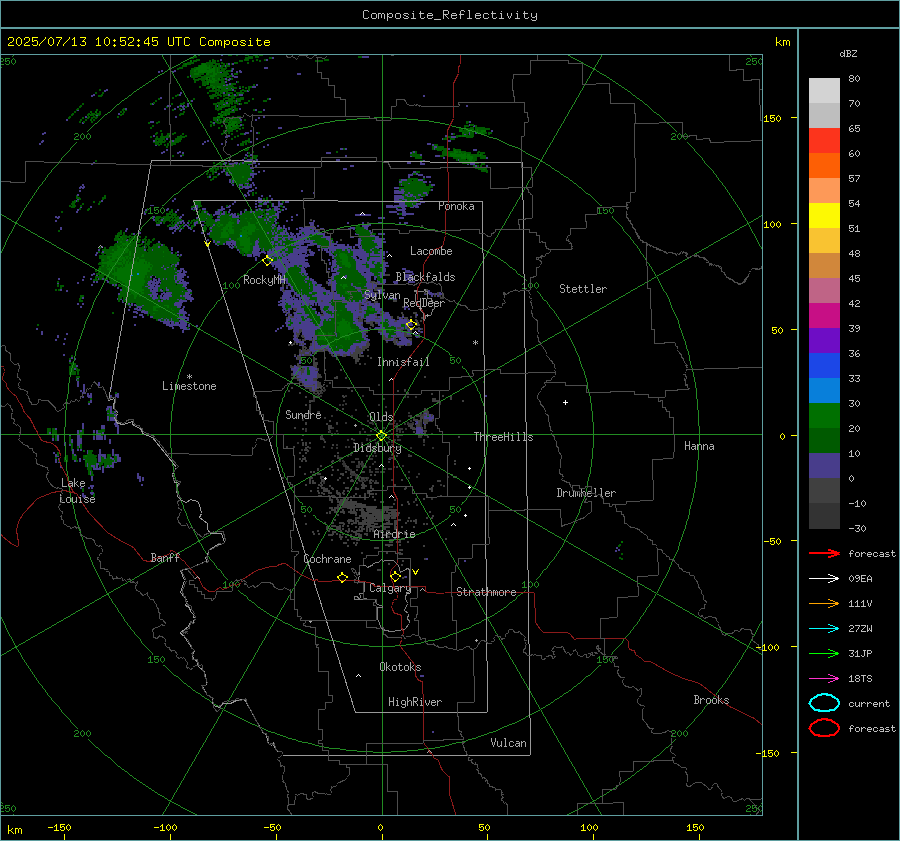Click the yellow diamond marker near RedDeer
This screenshot has height=841, width=900.
tap(411, 325)
